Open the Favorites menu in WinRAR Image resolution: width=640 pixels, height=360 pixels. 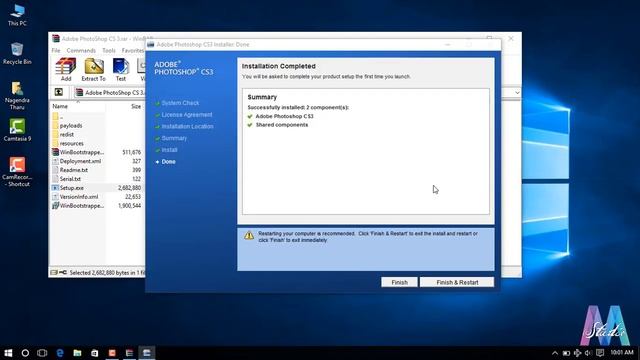pos(133,50)
